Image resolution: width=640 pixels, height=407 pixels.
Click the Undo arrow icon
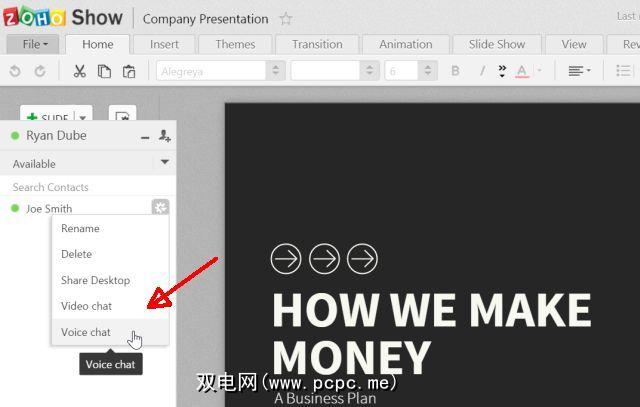point(15,71)
